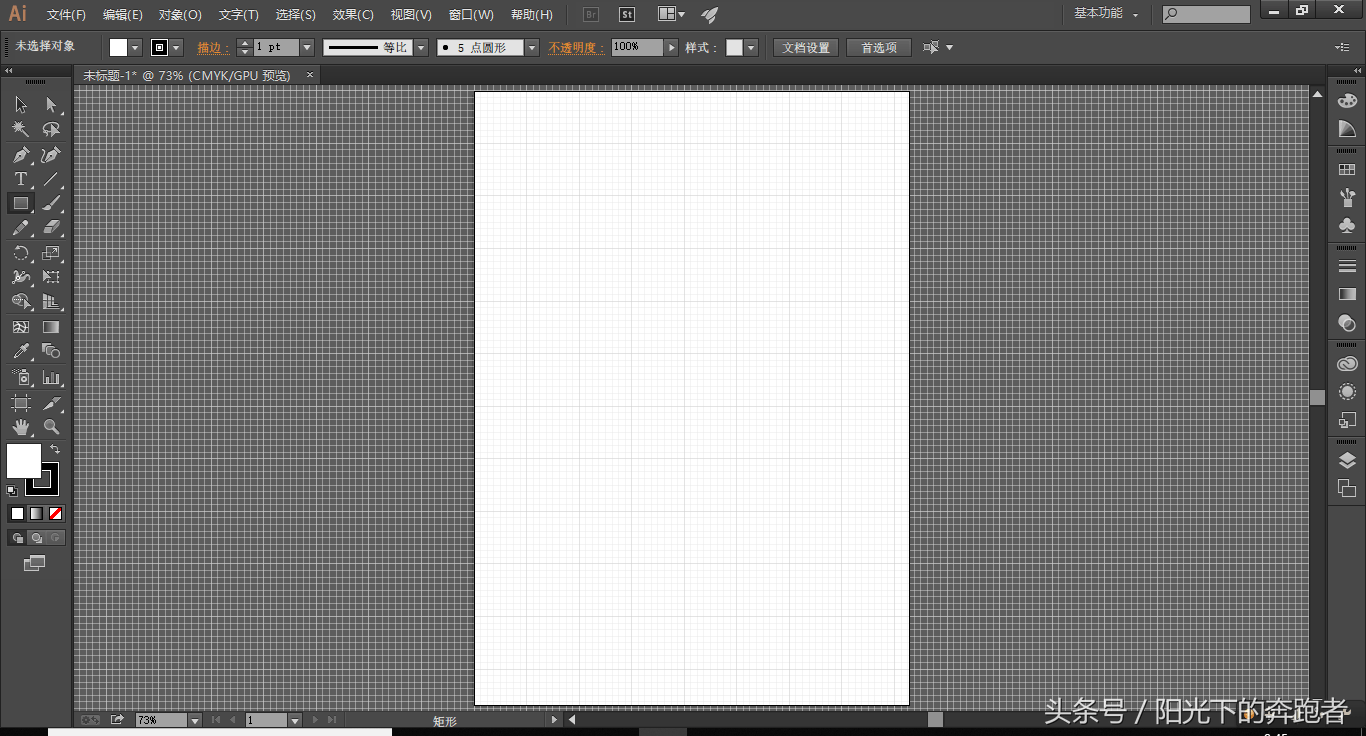Click the 首选项 button

(879, 48)
